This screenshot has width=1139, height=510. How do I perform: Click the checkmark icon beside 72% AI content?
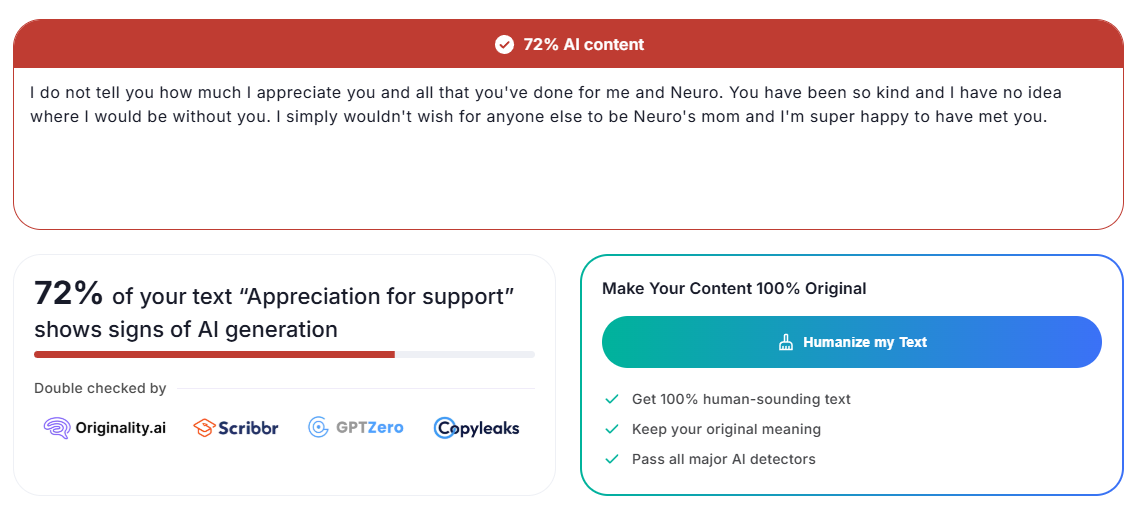(x=504, y=44)
